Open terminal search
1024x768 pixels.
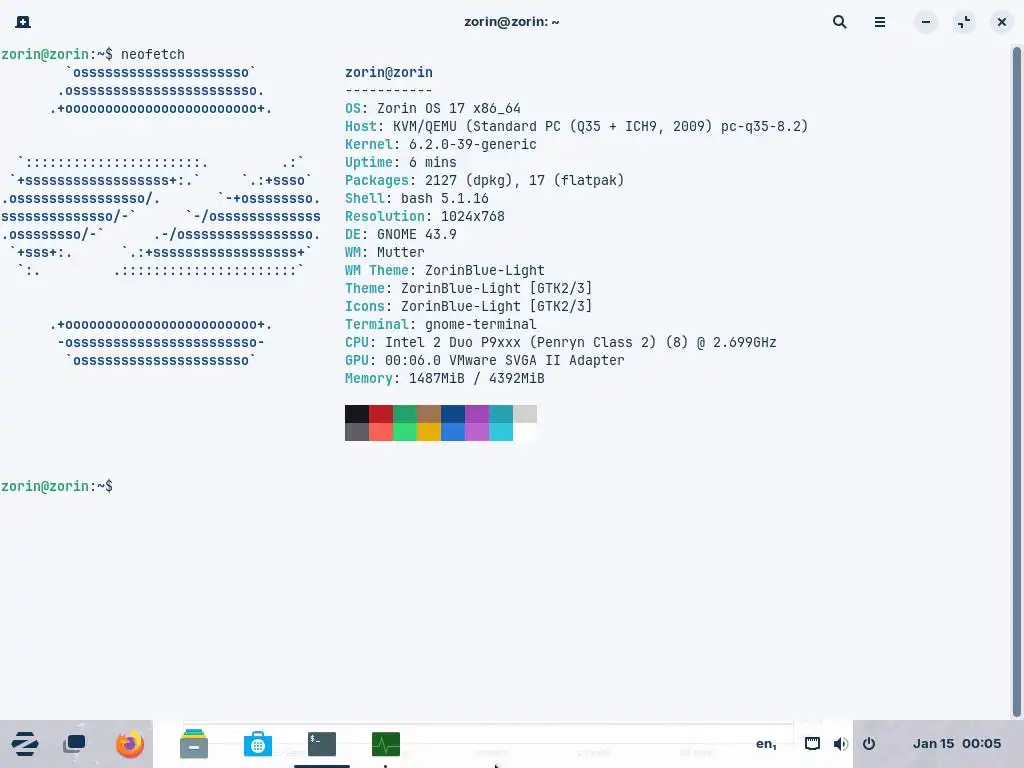tap(839, 22)
